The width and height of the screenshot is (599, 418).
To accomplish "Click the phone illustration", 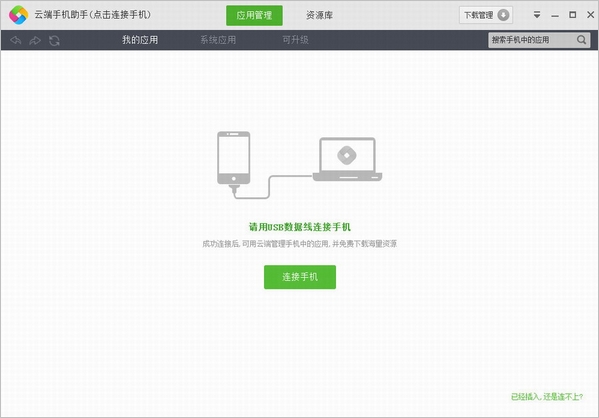I will click(234, 158).
